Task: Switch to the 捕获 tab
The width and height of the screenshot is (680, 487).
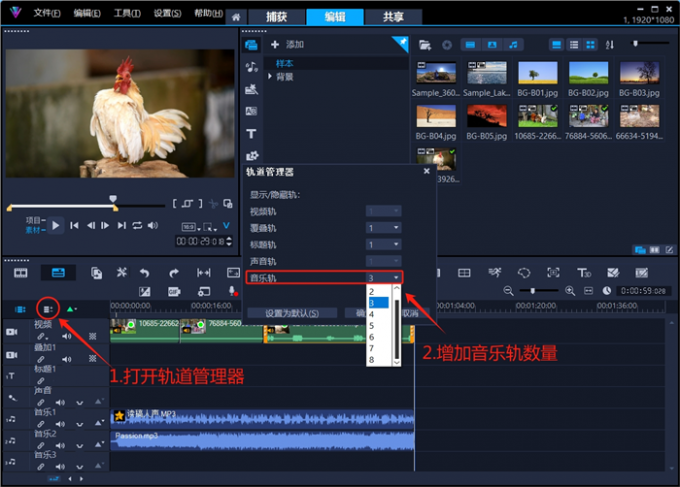Action: click(x=276, y=17)
